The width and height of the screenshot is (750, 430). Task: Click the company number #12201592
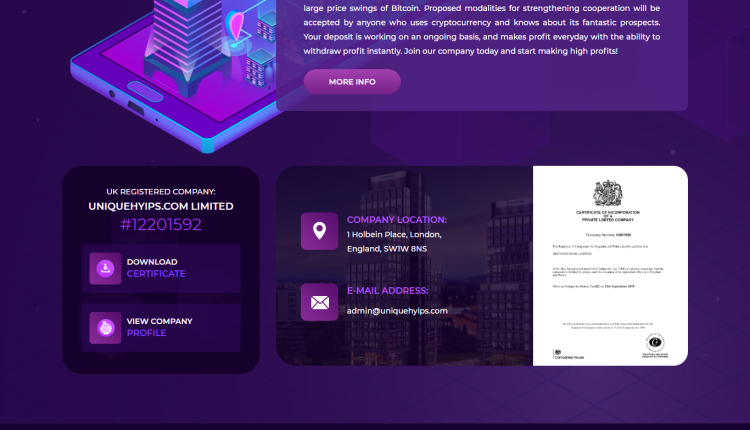pos(161,225)
